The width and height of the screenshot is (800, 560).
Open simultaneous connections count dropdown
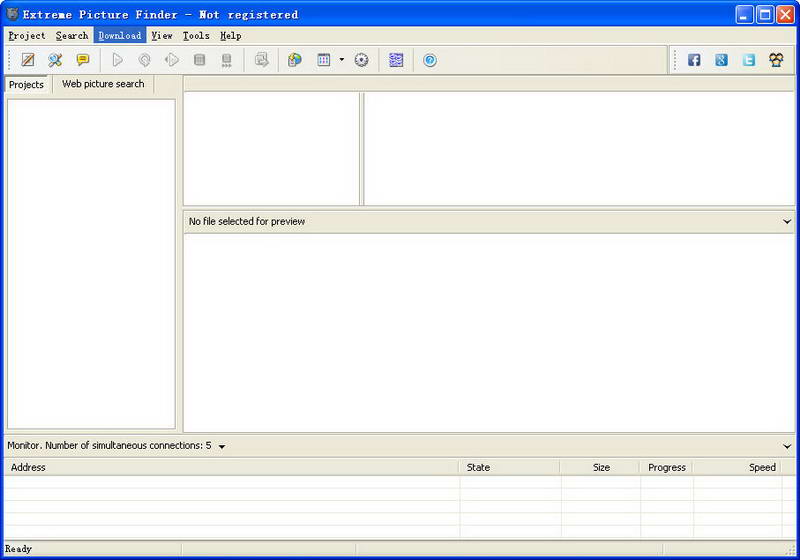coord(222,447)
